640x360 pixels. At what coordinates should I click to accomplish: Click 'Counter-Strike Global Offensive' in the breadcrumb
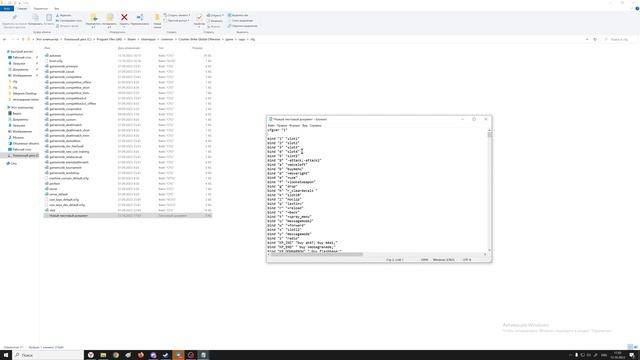[199, 39]
